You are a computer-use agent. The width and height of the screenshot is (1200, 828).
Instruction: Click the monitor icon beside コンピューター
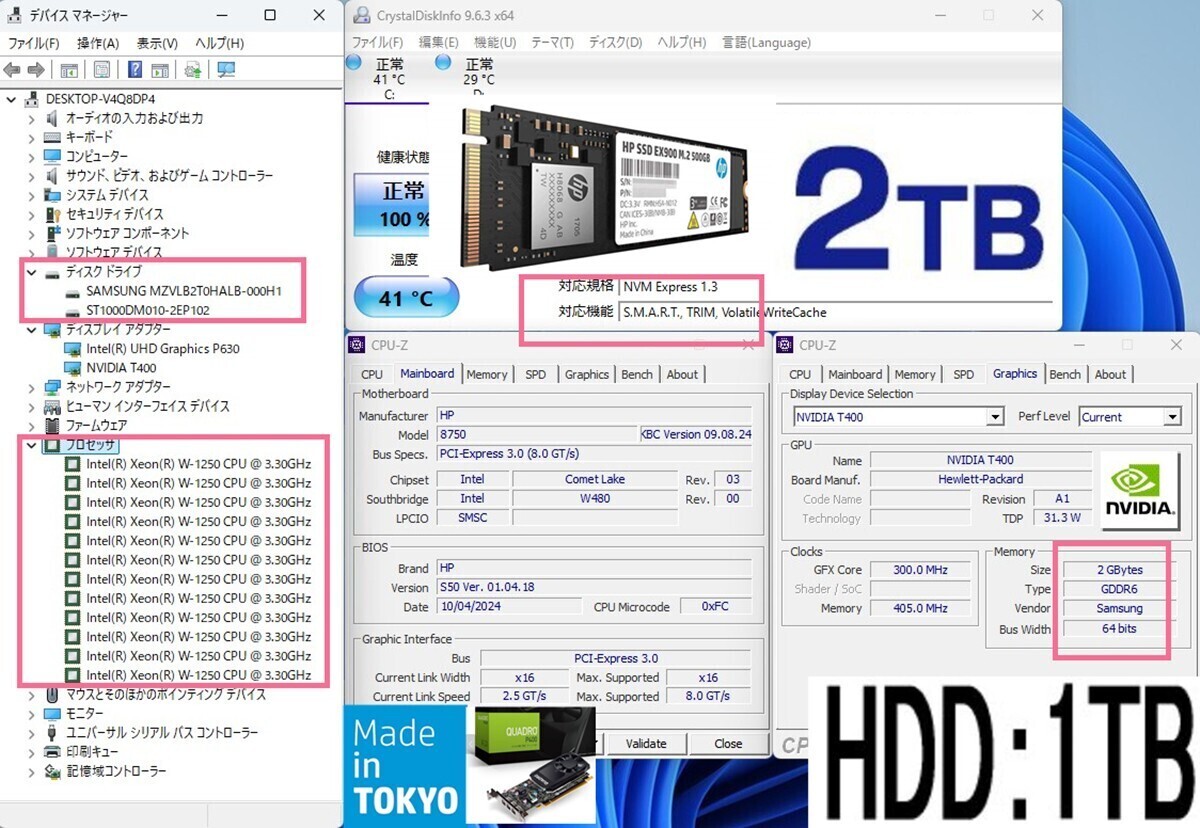[52, 156]
